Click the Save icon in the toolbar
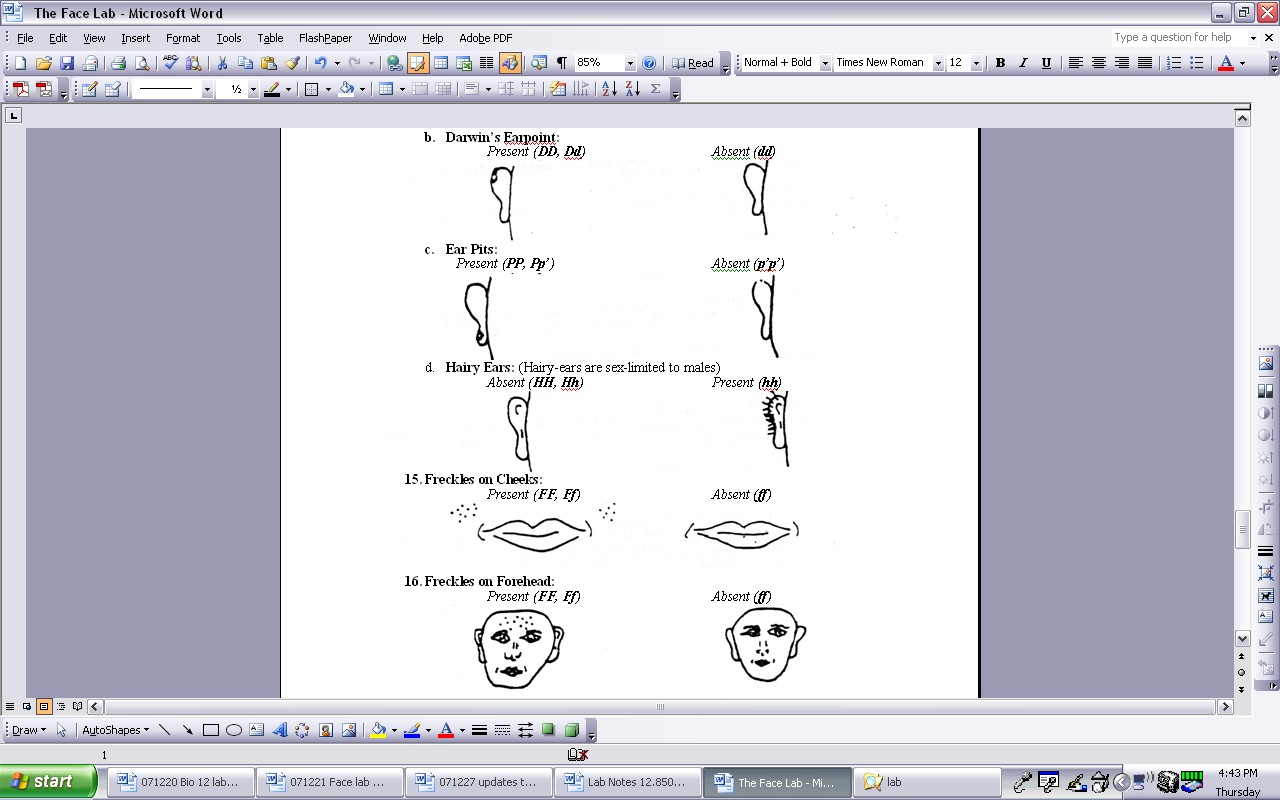 (66, 63)
